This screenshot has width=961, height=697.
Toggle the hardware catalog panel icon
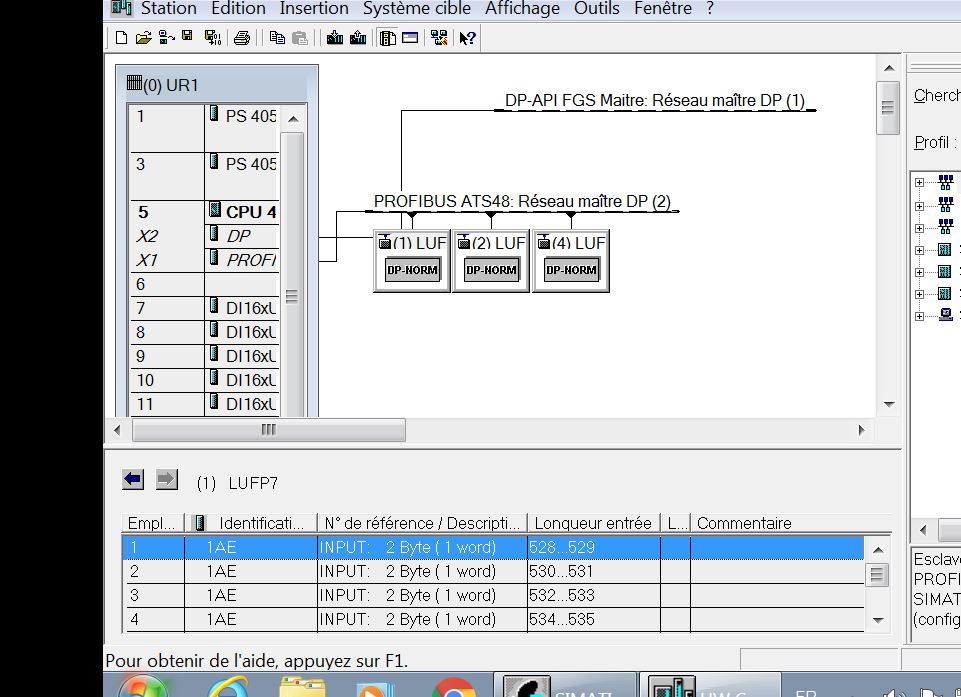(388, 38)
